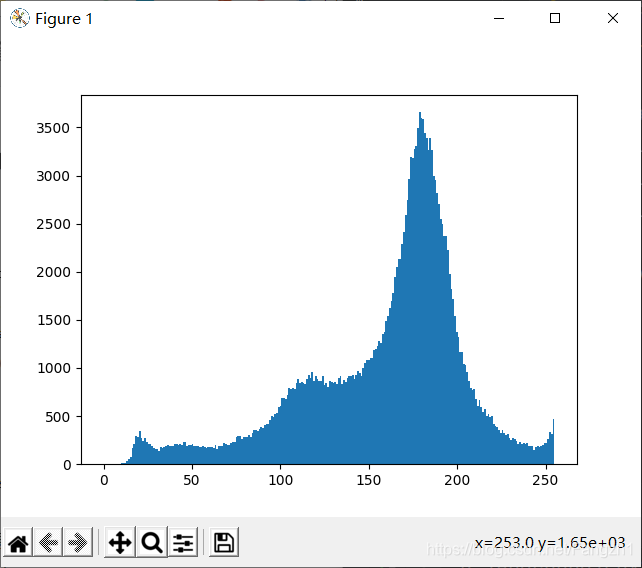
Task: Reset the plot with the Home icon
Action: pyautogui.click(x=18, y=543)
